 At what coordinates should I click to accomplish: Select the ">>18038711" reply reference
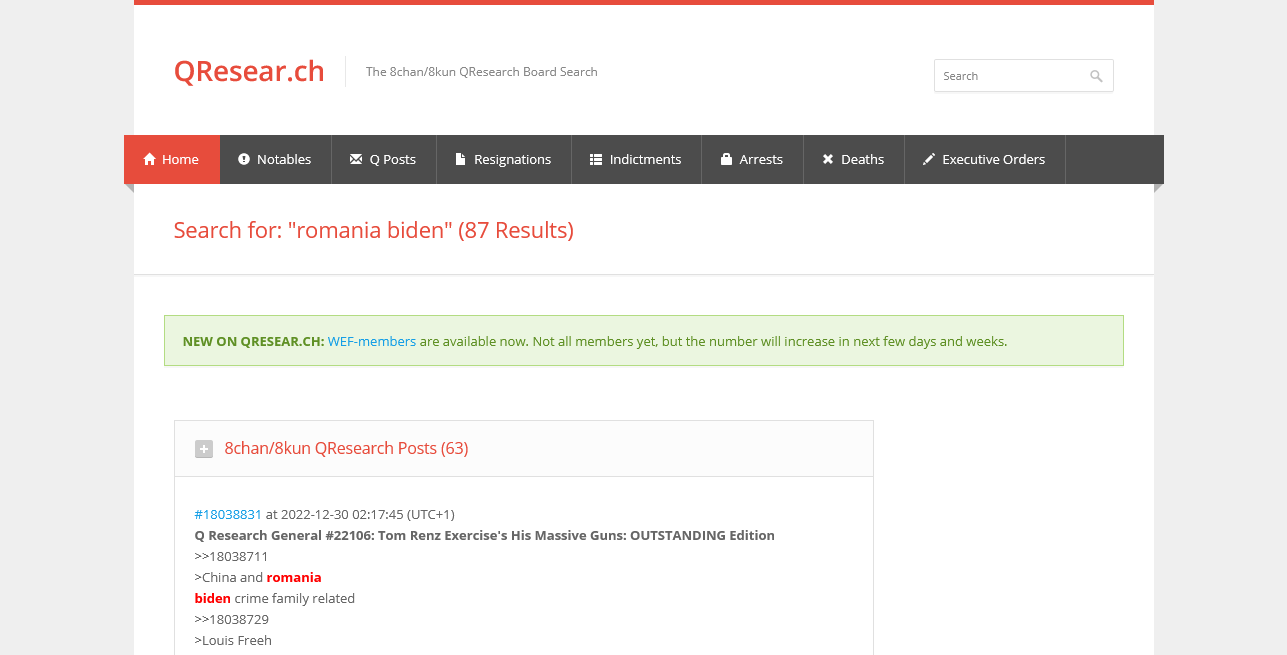click(x=231, y=556)
